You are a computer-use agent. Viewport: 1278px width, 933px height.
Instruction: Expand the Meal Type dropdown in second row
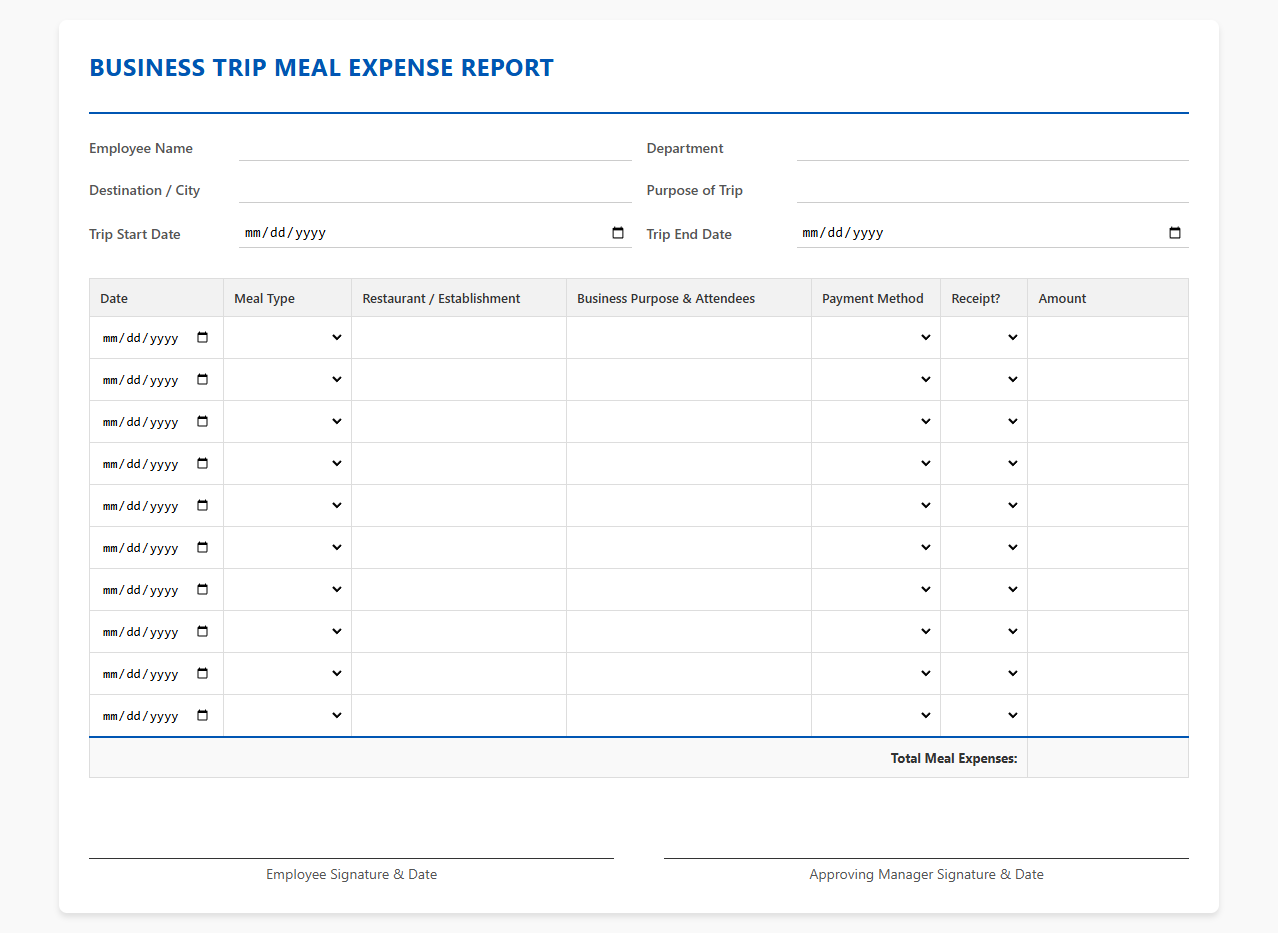(x=288, y=380)
